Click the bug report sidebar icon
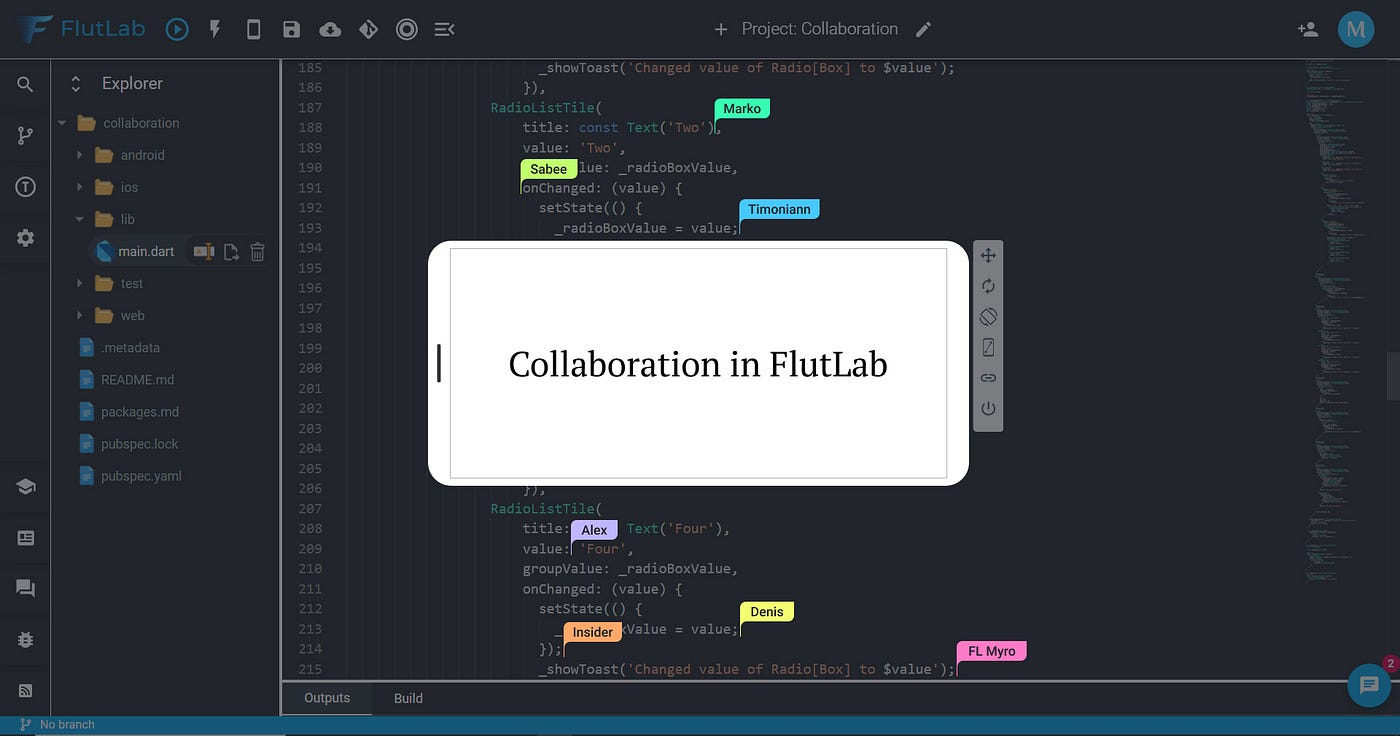The height and width of the screenshot is (736, 1400). pyautogui.click(x=25, y=639)
